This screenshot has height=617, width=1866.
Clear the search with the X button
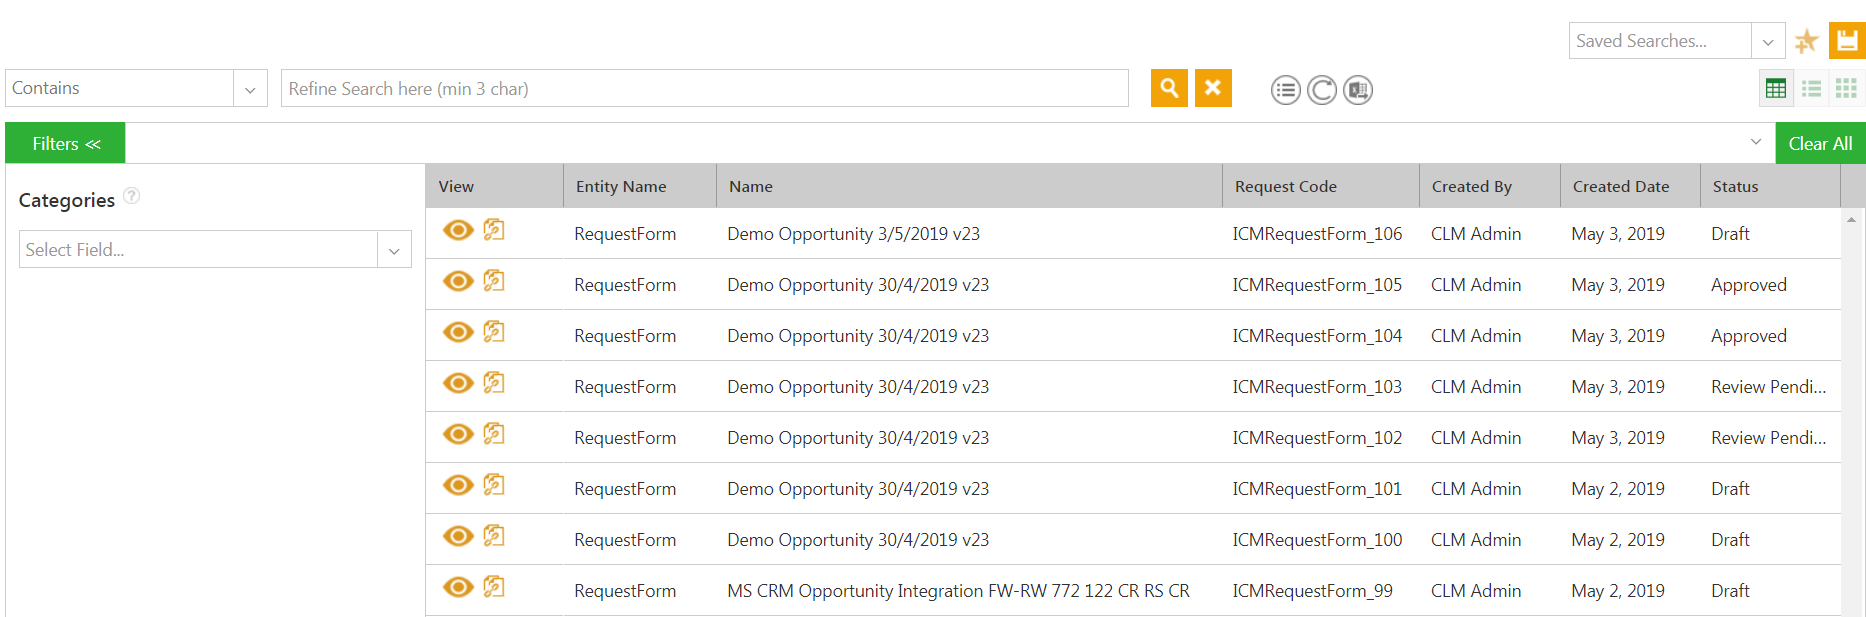(1213, 88)
